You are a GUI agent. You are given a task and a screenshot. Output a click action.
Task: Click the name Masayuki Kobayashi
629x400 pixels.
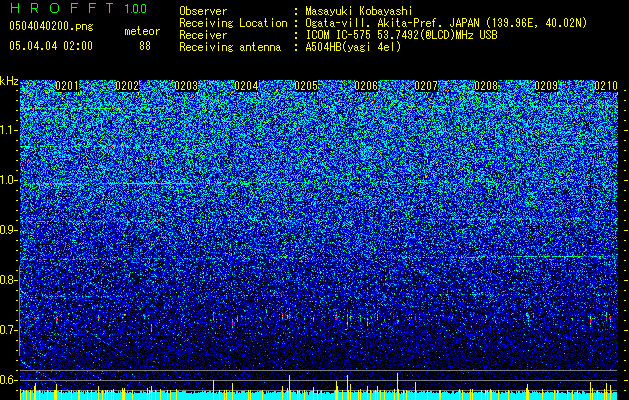click(x=359, y=11)
